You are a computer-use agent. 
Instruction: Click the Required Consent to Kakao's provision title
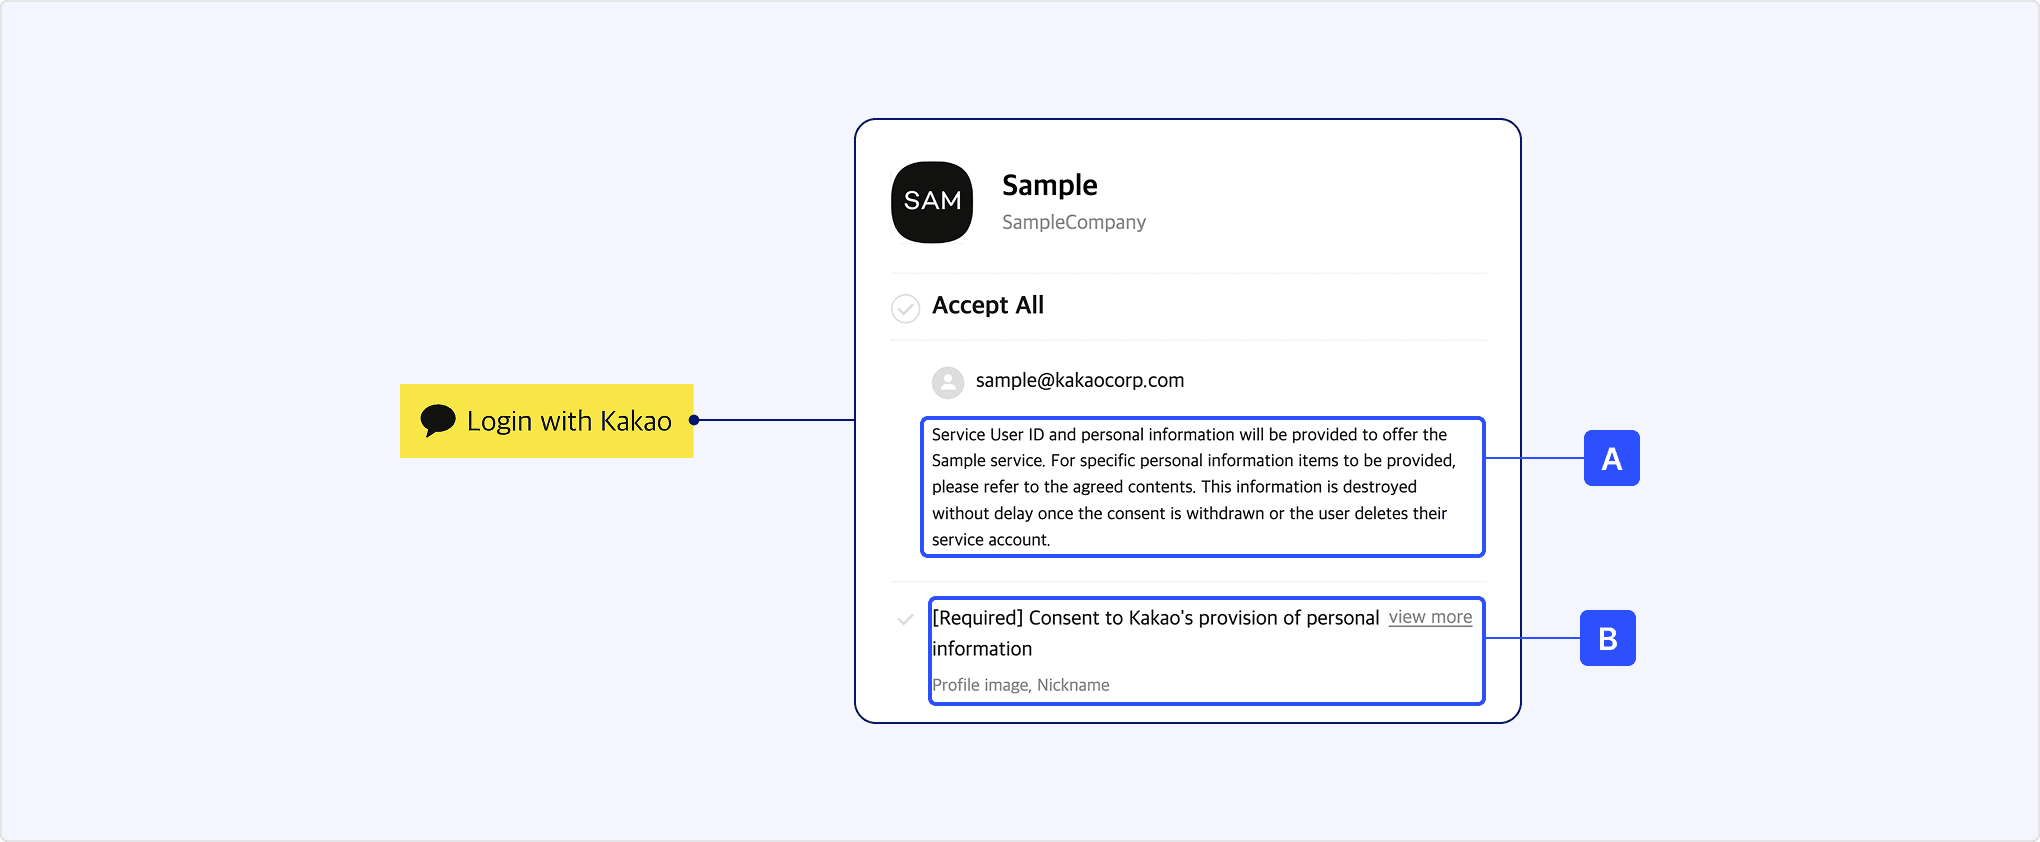pyautogui.click(x=1155, y=618)
